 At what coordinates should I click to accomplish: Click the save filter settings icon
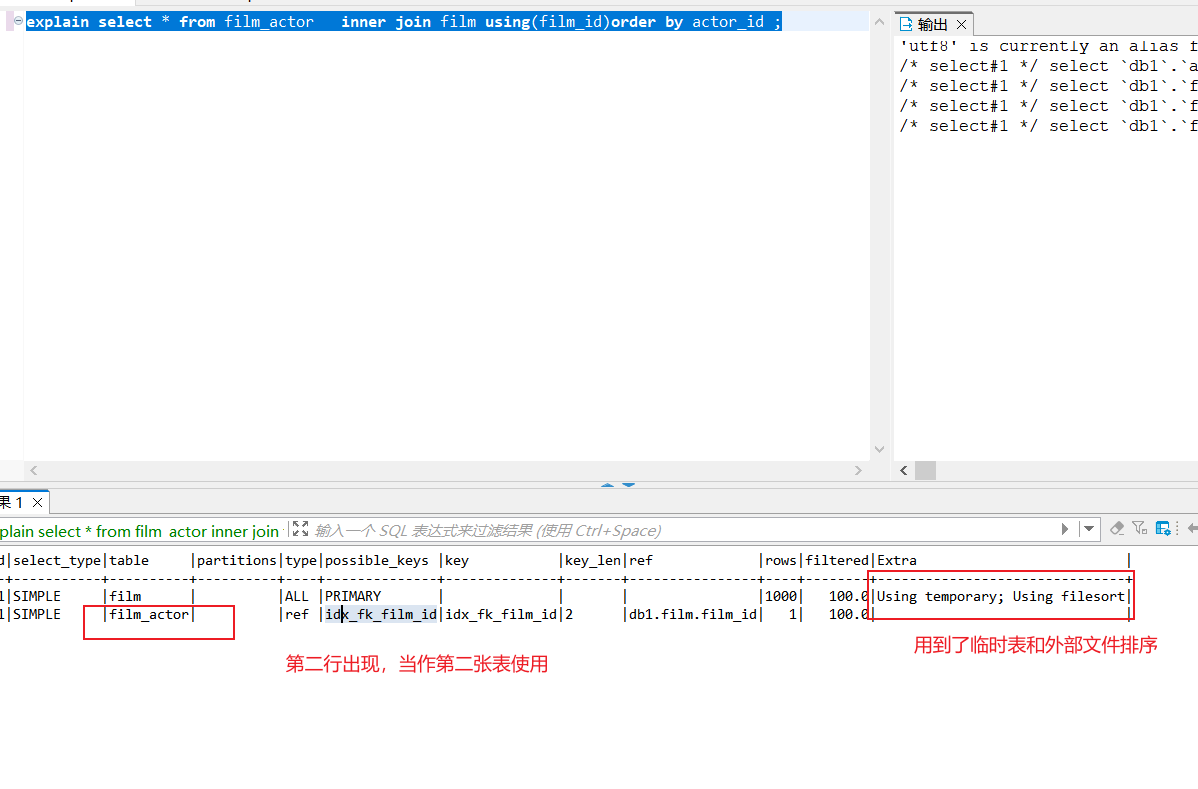click(1163, 528)
